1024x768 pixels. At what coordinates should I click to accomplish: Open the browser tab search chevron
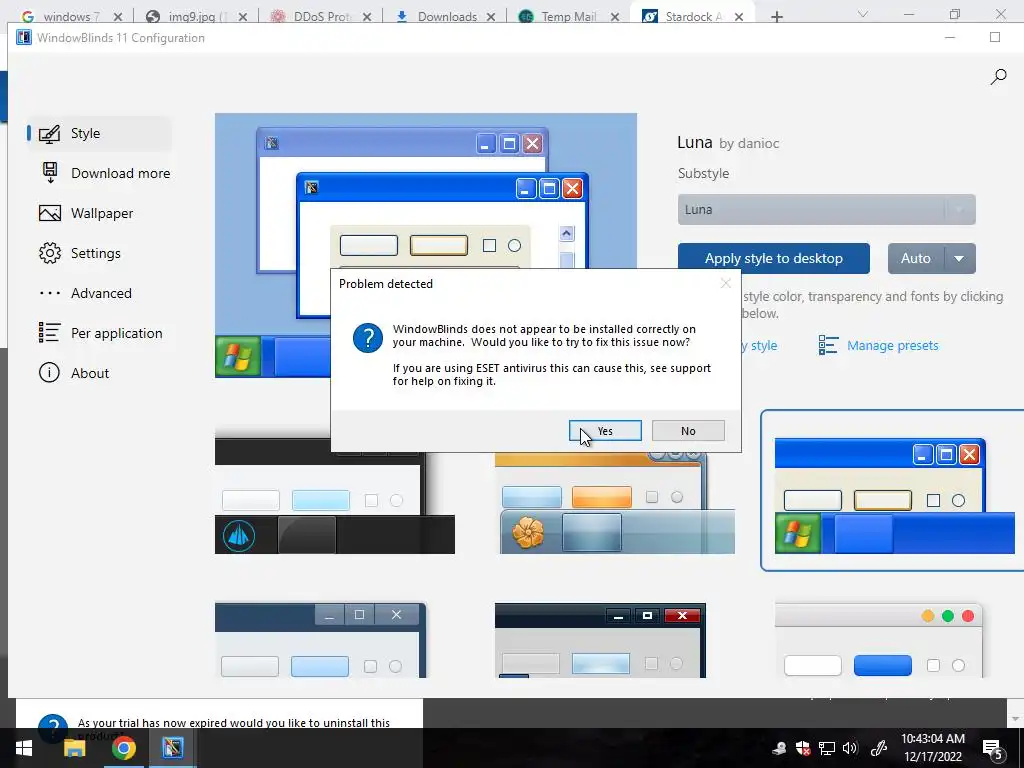pos(863,14)
